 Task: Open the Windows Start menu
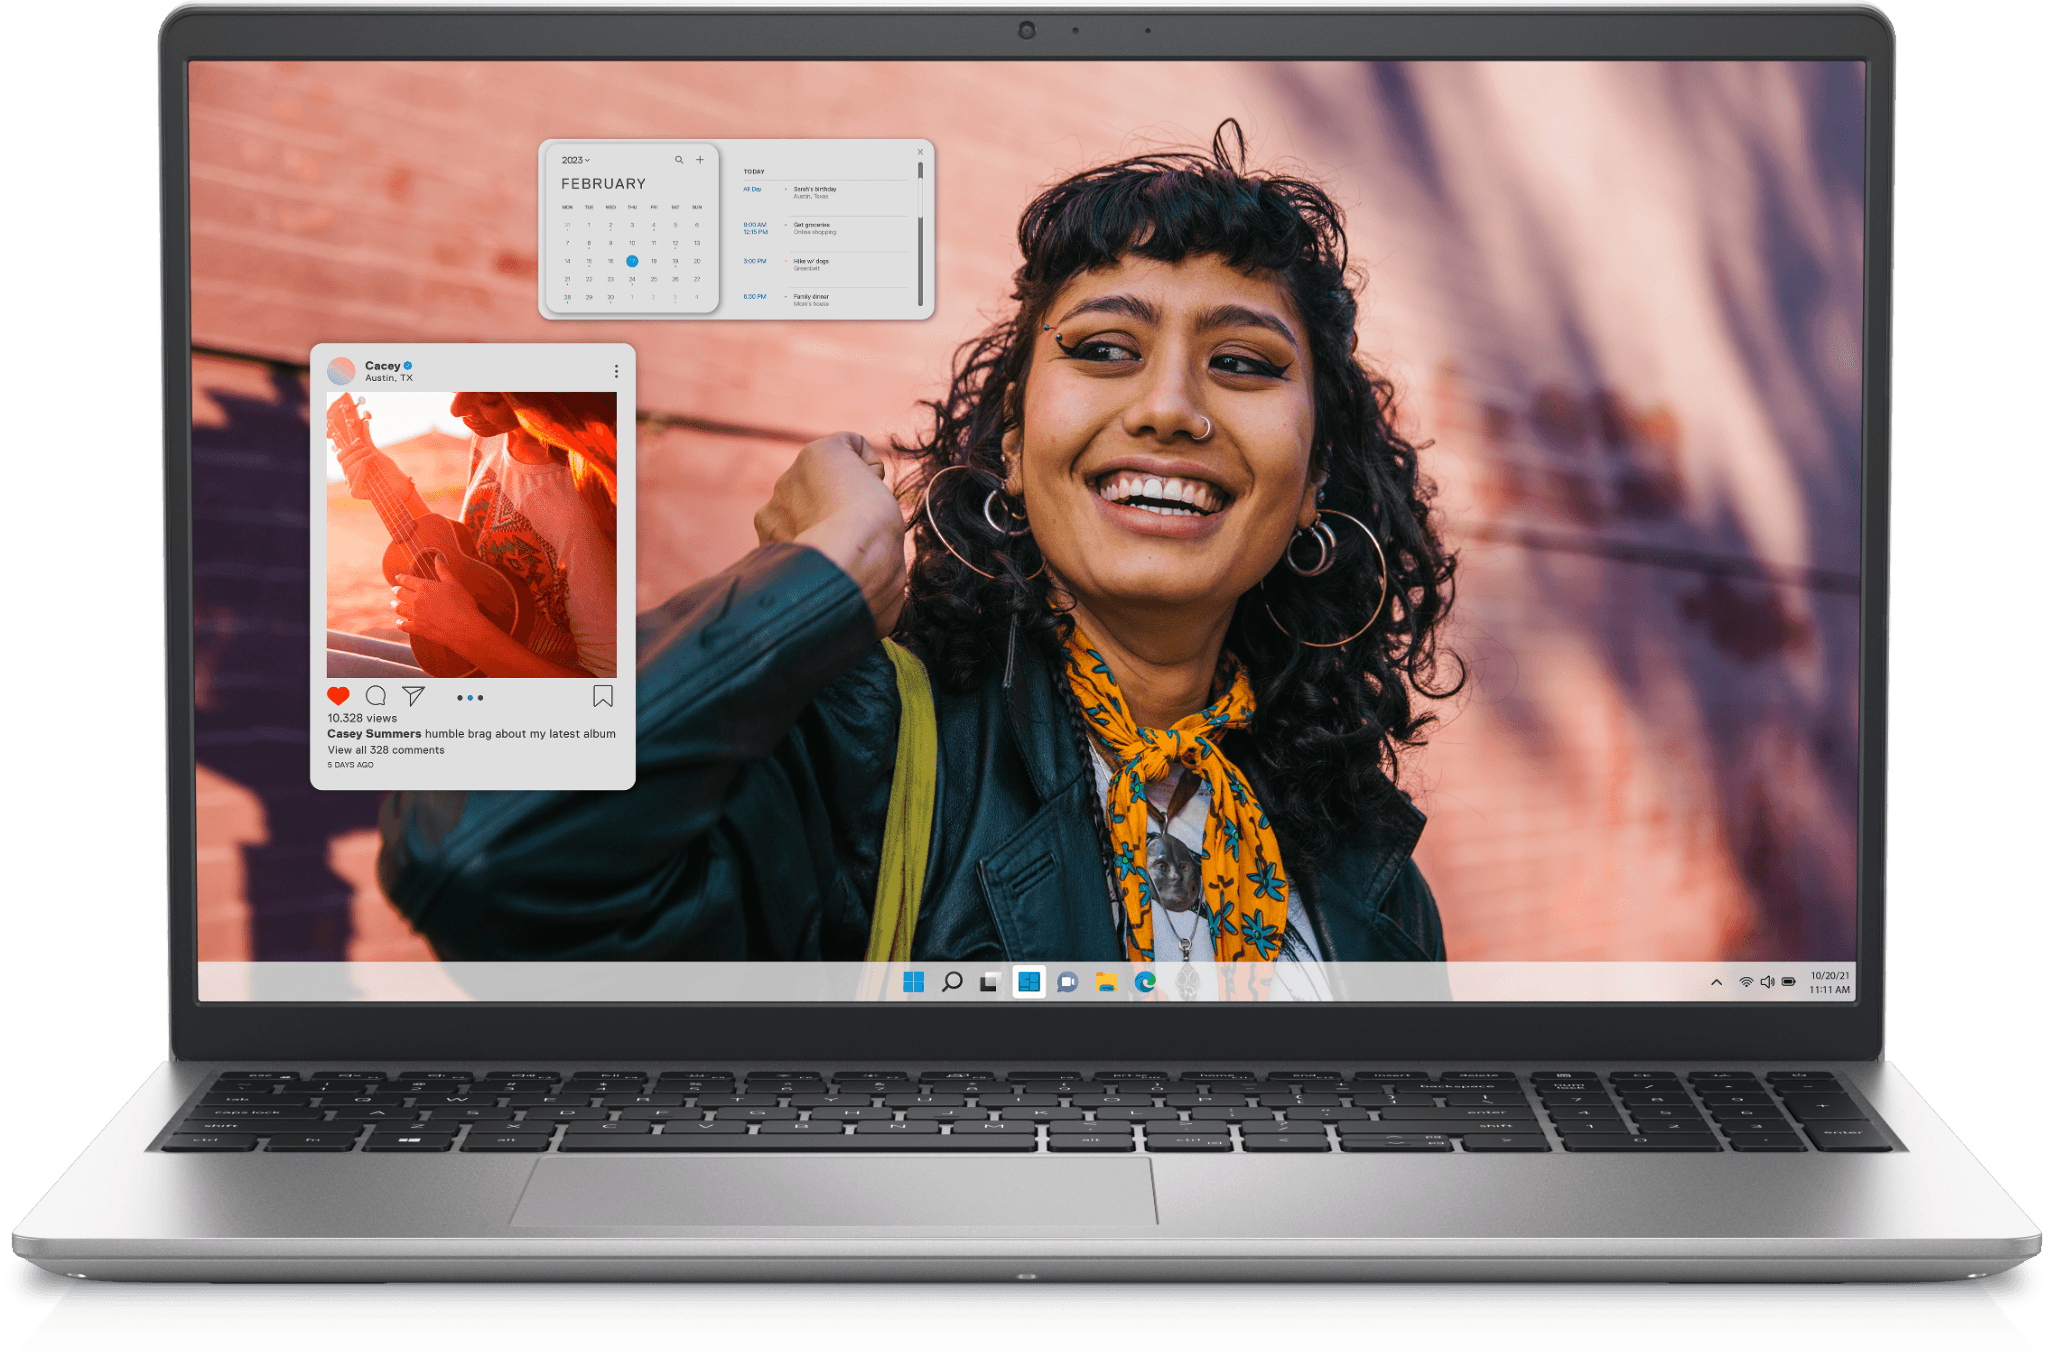click(x=916, y=982)
